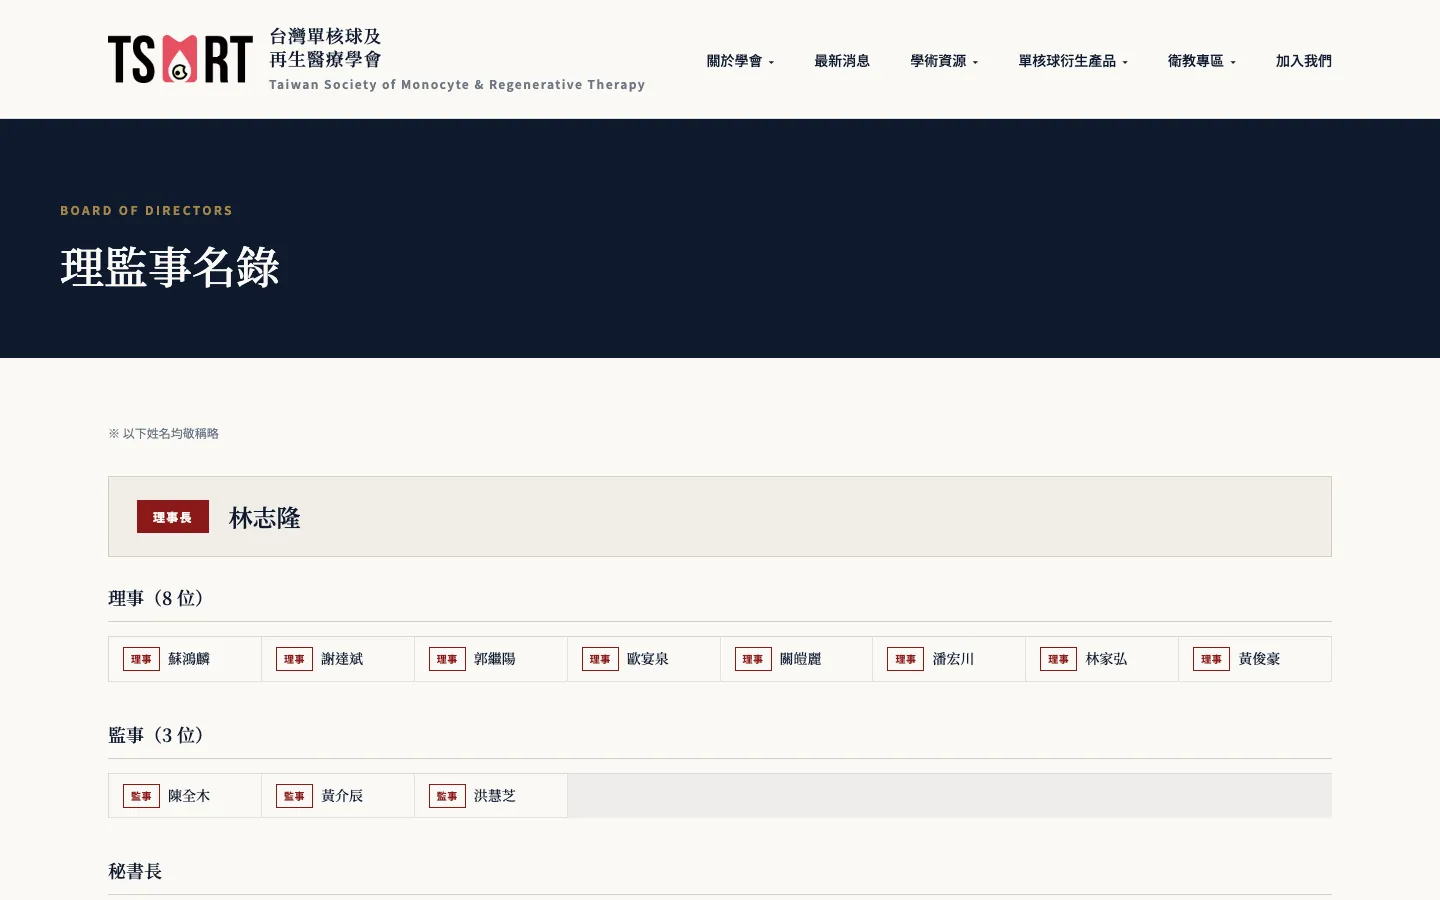This screenshot has width=1440, height=900.
Task: Go to 最新消息 page
Action: click(842, 61)
